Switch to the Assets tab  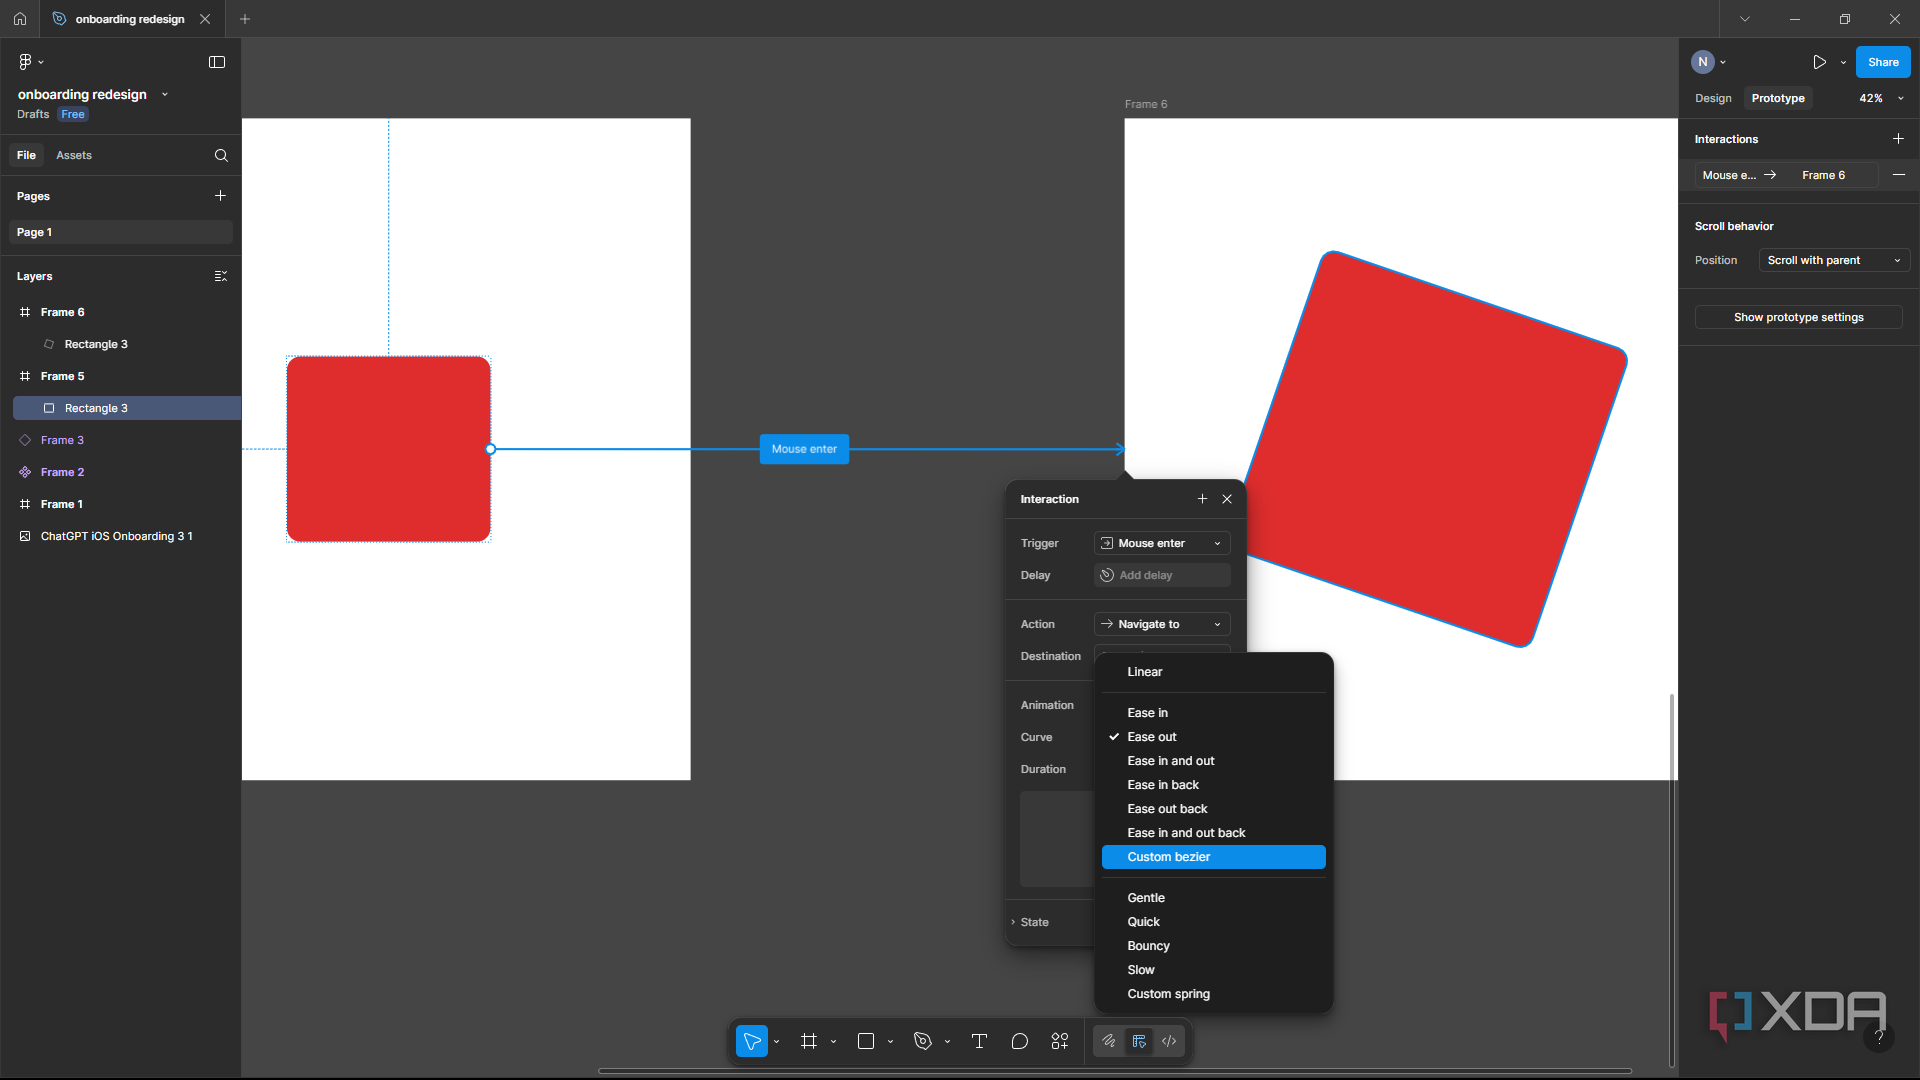[x=74, y=155]
